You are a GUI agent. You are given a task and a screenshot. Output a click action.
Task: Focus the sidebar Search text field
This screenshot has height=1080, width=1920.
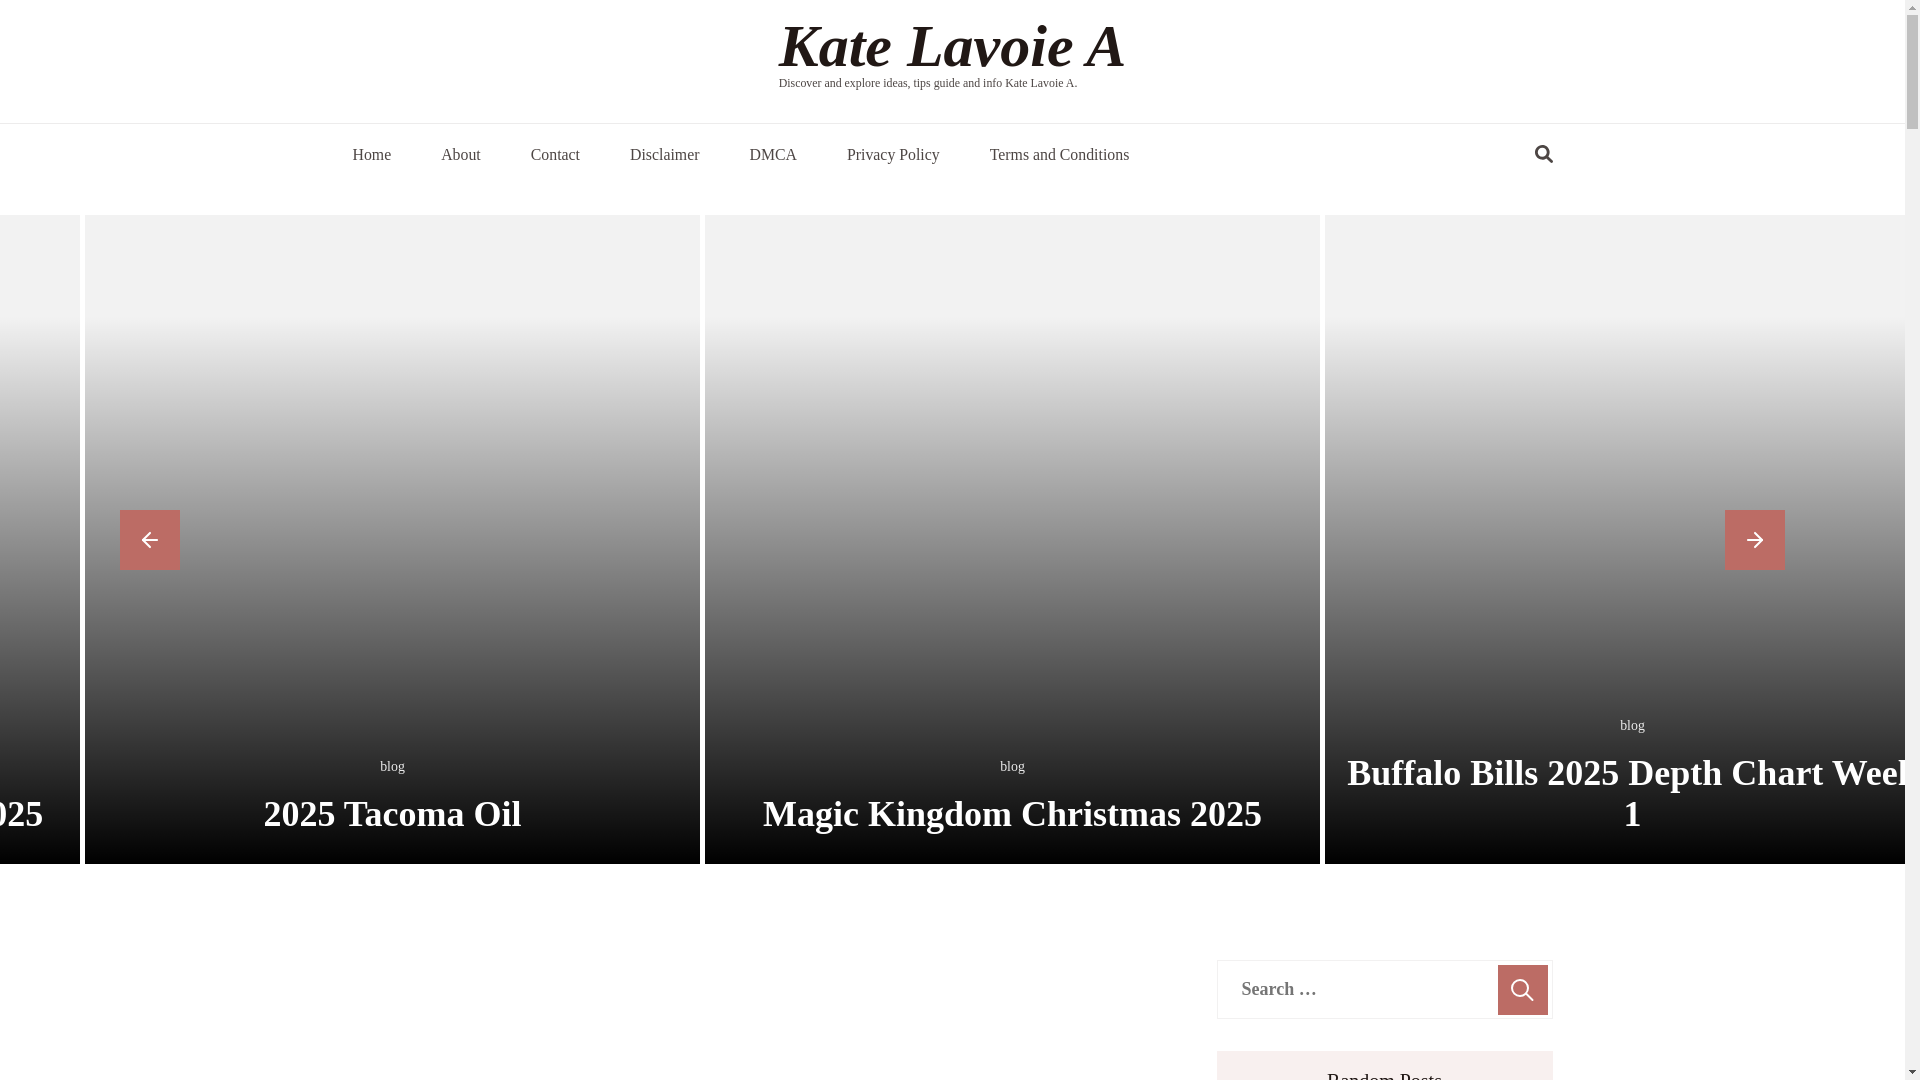click(x=1357, y=990)
